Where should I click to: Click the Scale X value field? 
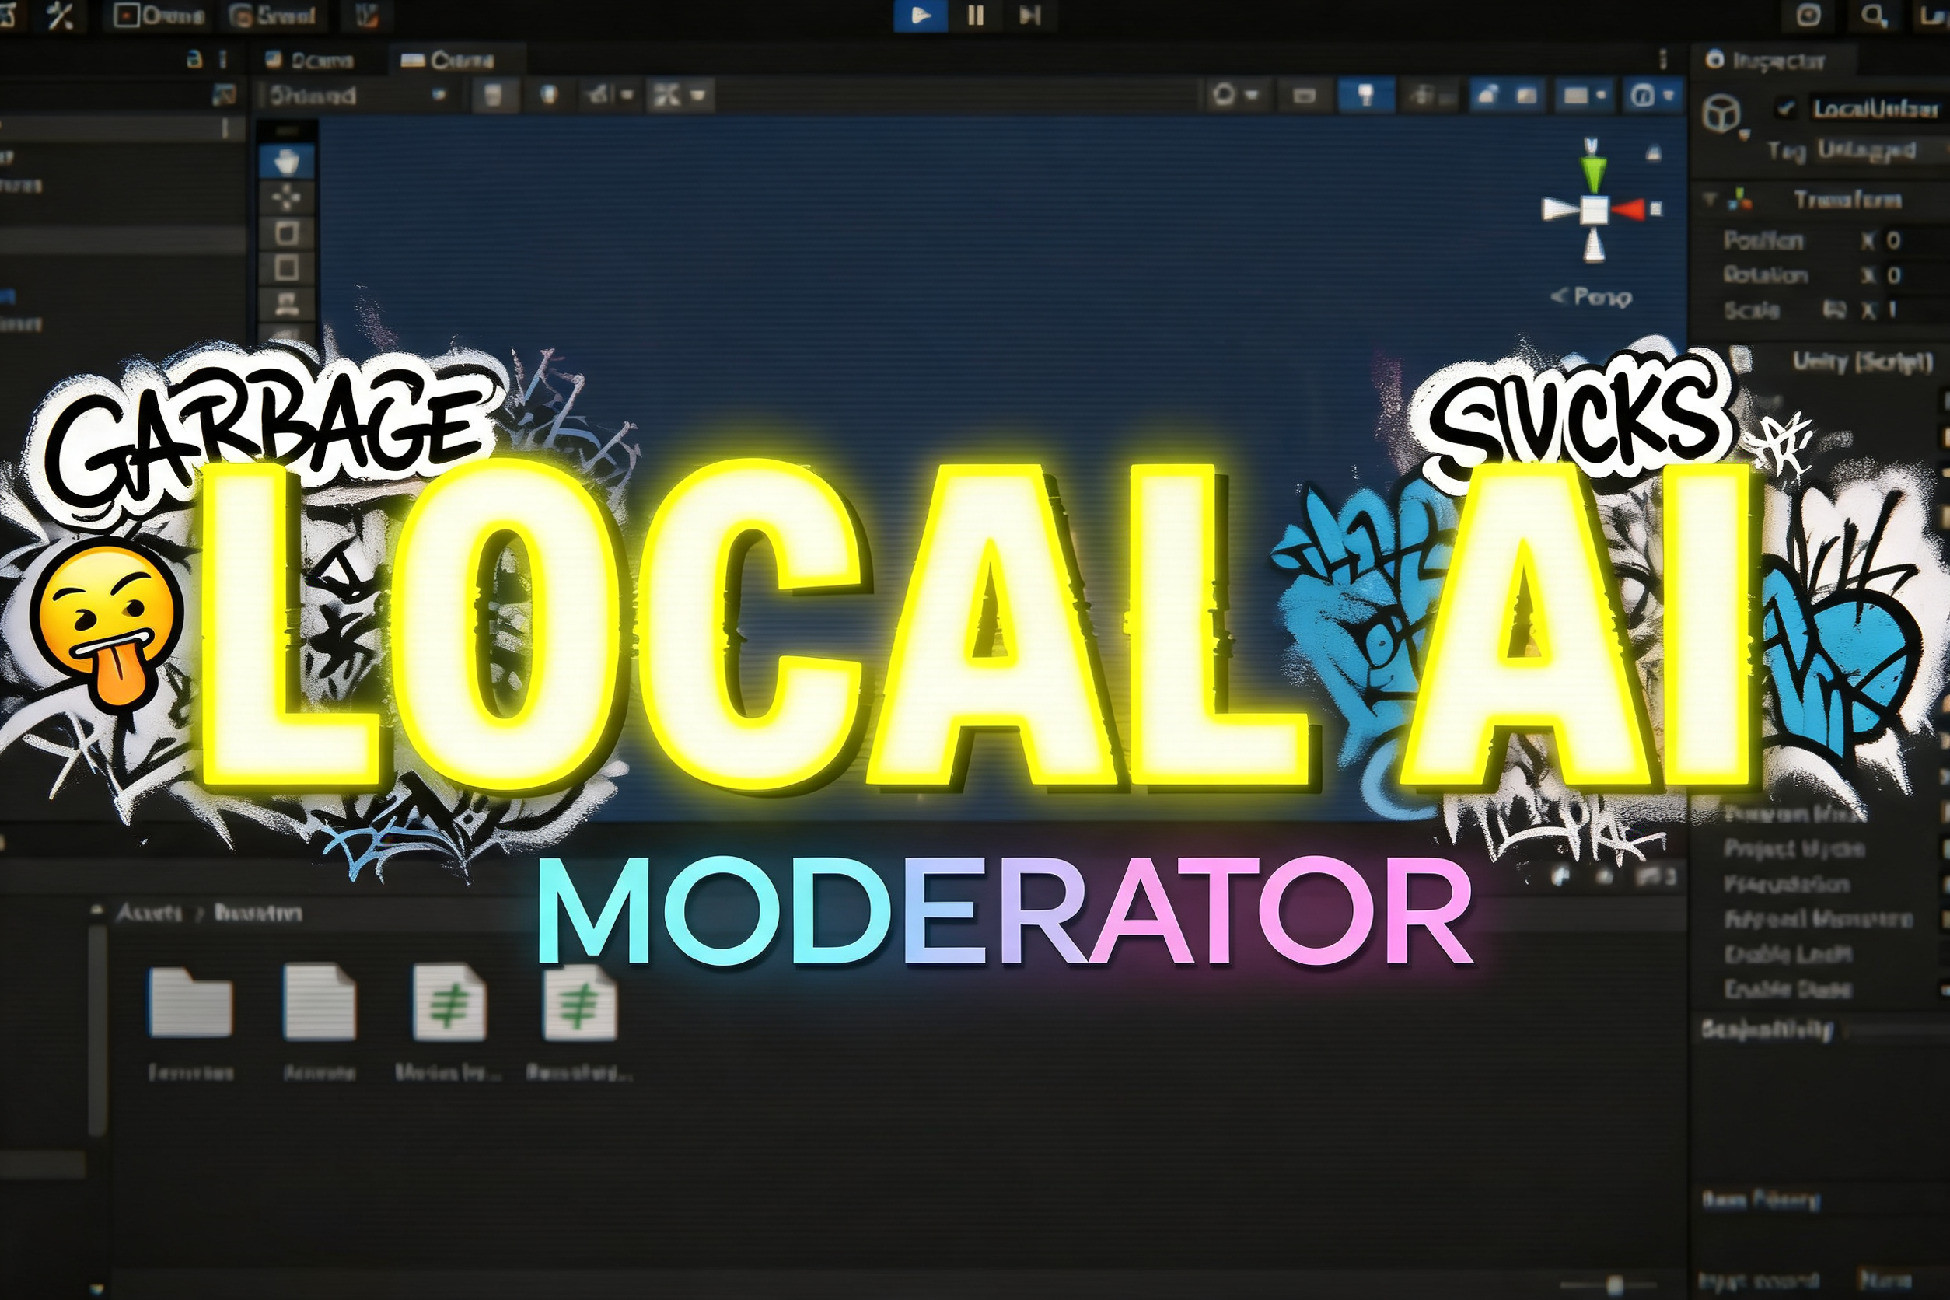click(1917, 310)
